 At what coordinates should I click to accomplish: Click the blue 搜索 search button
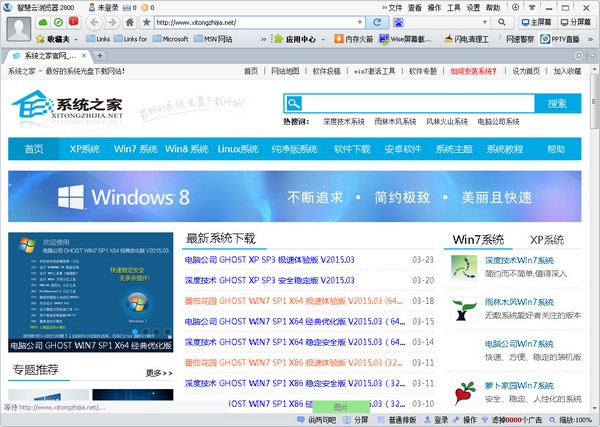click(x=556, y=103)
